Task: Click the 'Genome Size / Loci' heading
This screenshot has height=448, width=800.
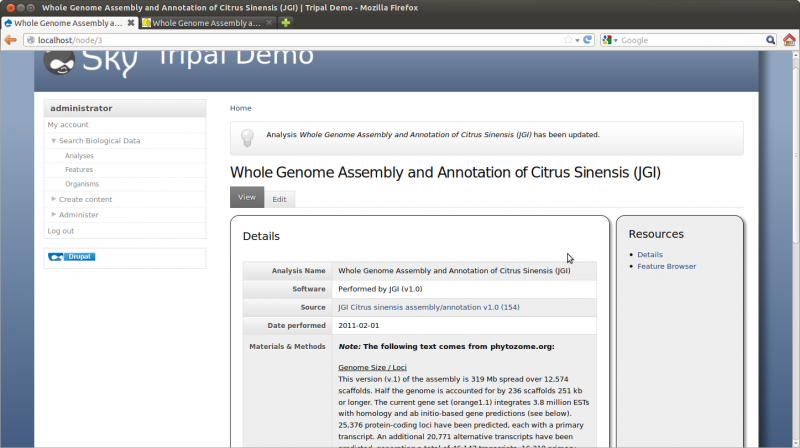Action: [372, 367]
